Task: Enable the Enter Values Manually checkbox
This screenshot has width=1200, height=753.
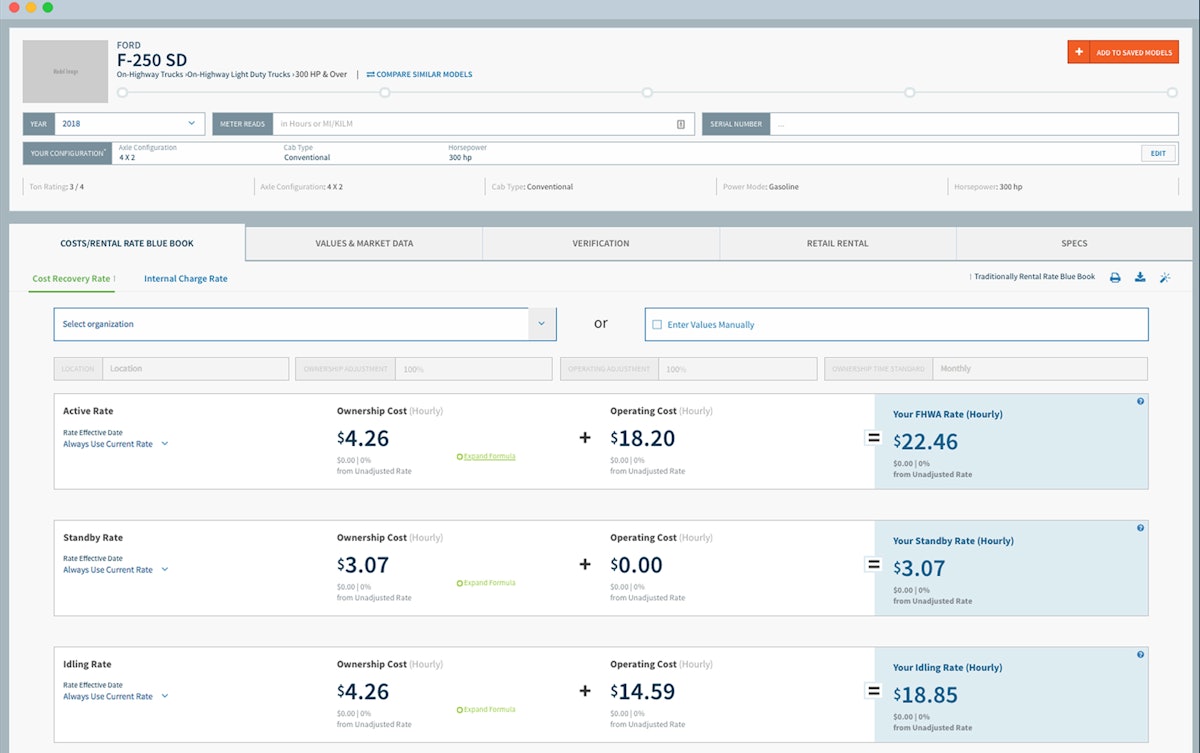Action: point(657,323)
